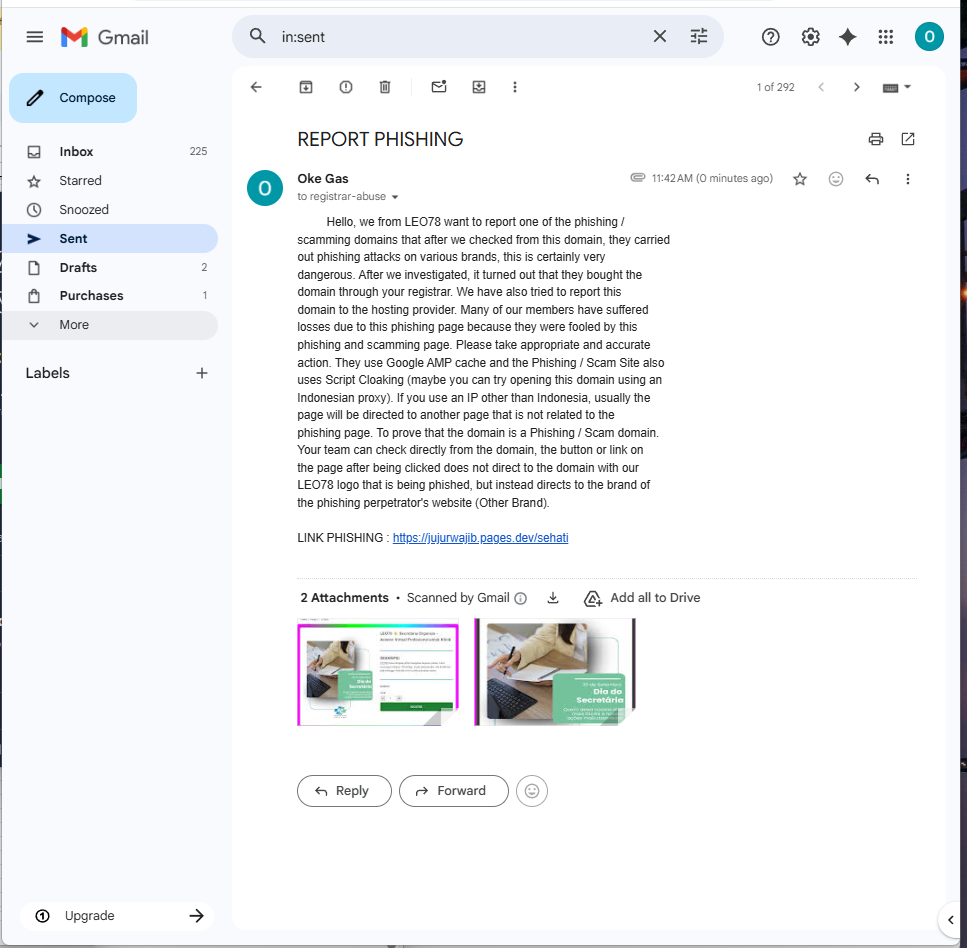Open input tools keyboard dropdown
This screenshot has height=948, width=967.
(897, 88)
